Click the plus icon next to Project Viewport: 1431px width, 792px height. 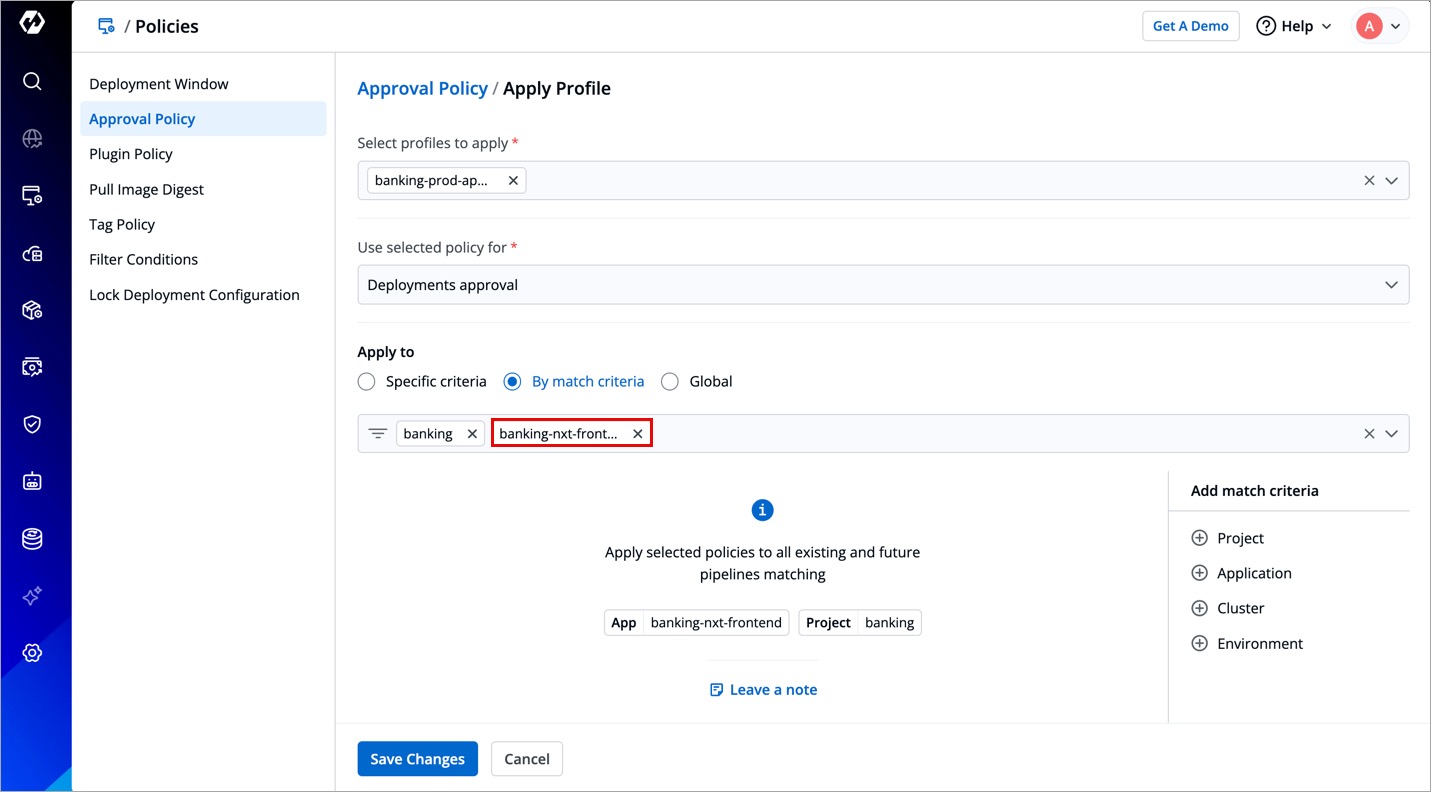(1199, 538)
